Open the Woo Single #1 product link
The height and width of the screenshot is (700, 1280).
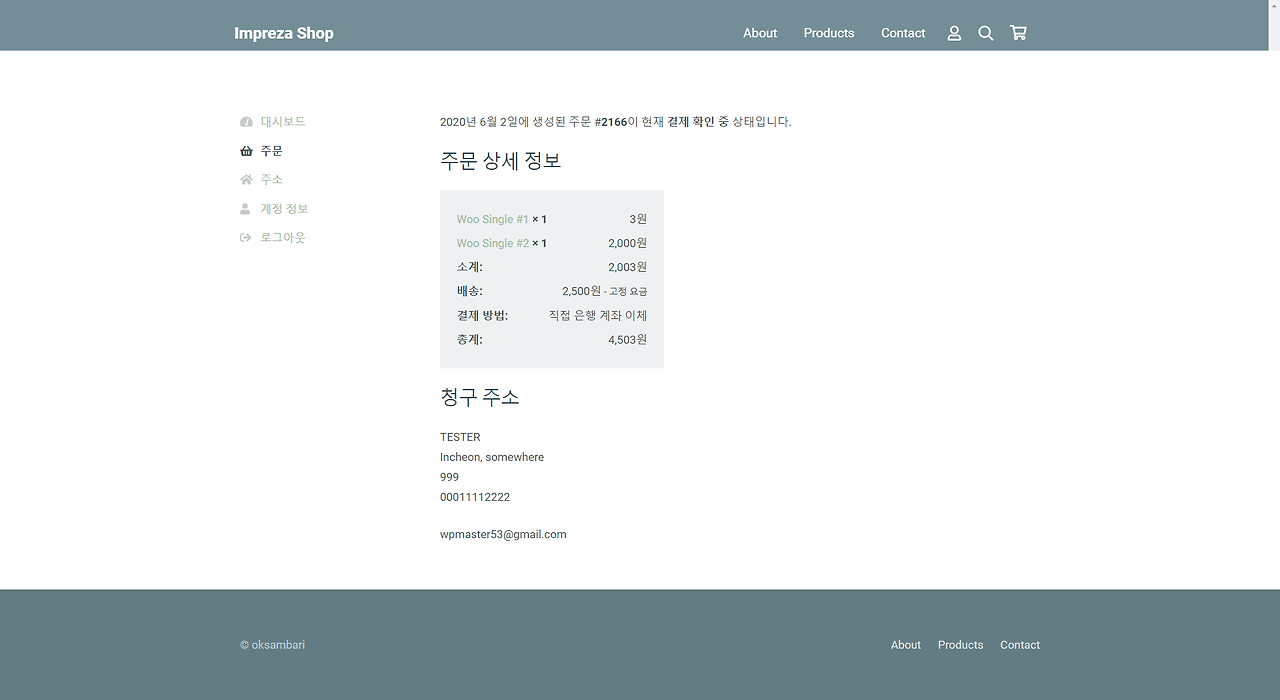coord(492,219)
